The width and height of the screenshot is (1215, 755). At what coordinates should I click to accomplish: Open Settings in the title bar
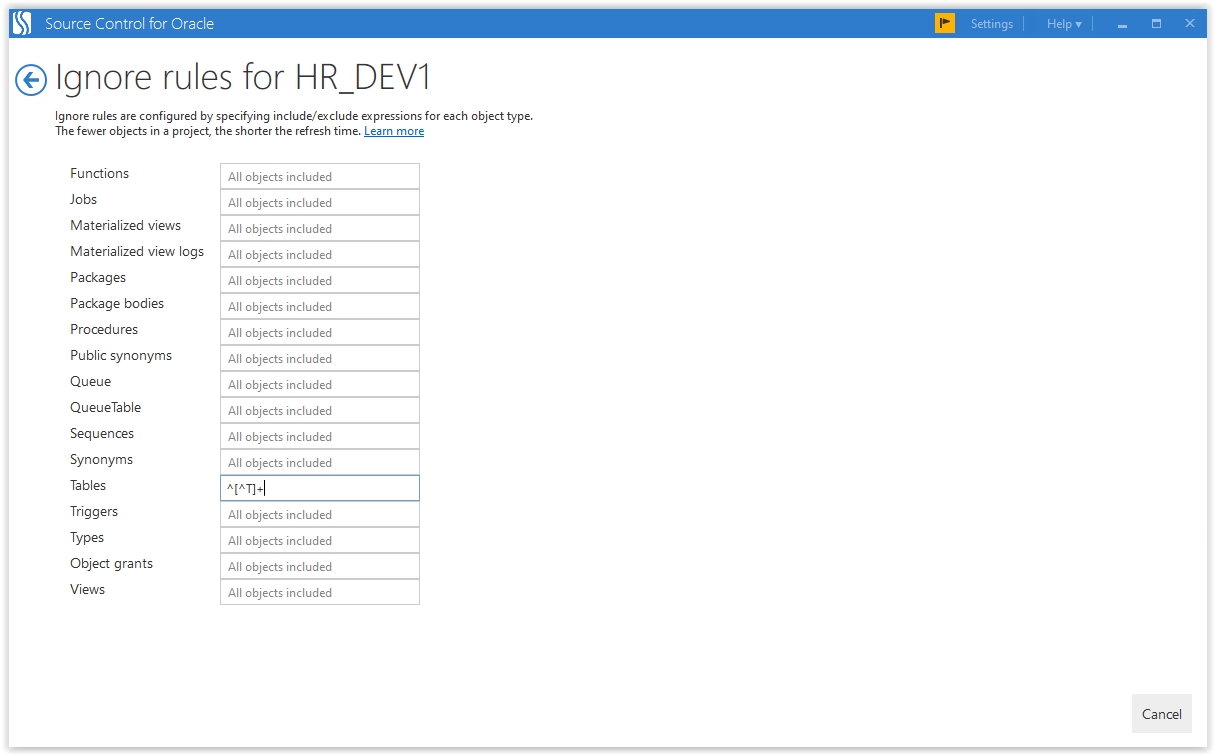pos(991,24)
